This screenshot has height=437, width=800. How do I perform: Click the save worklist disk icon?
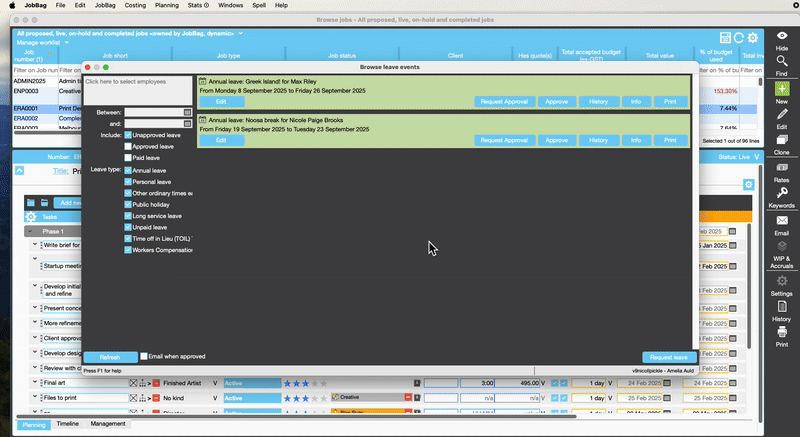click(725, 38)
